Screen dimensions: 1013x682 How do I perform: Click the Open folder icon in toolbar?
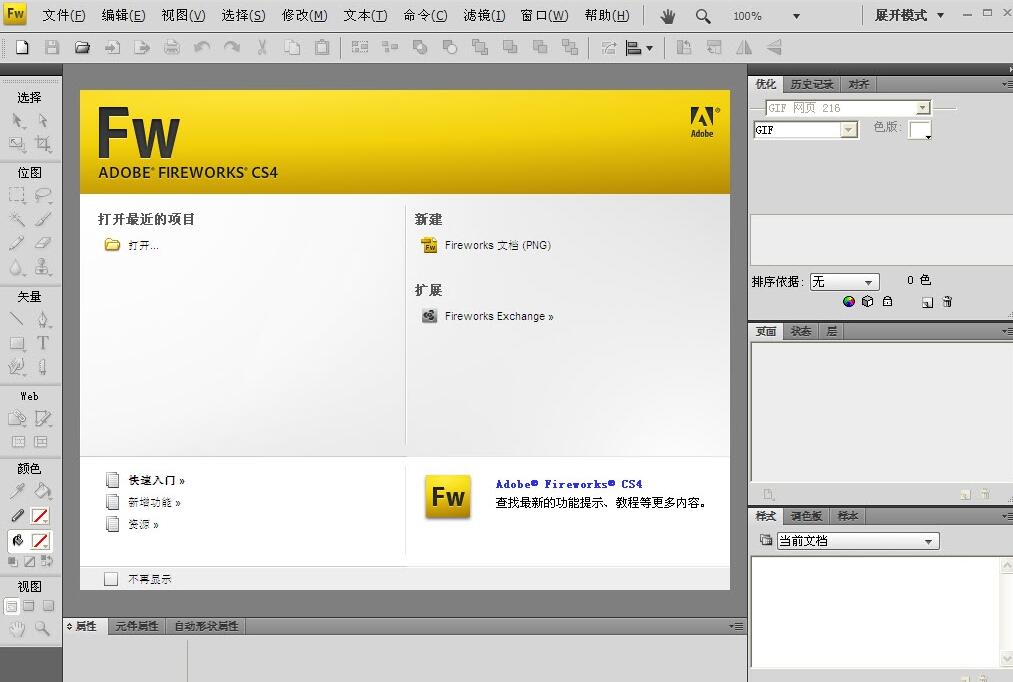pyautogui.click(x=82, y=47)
